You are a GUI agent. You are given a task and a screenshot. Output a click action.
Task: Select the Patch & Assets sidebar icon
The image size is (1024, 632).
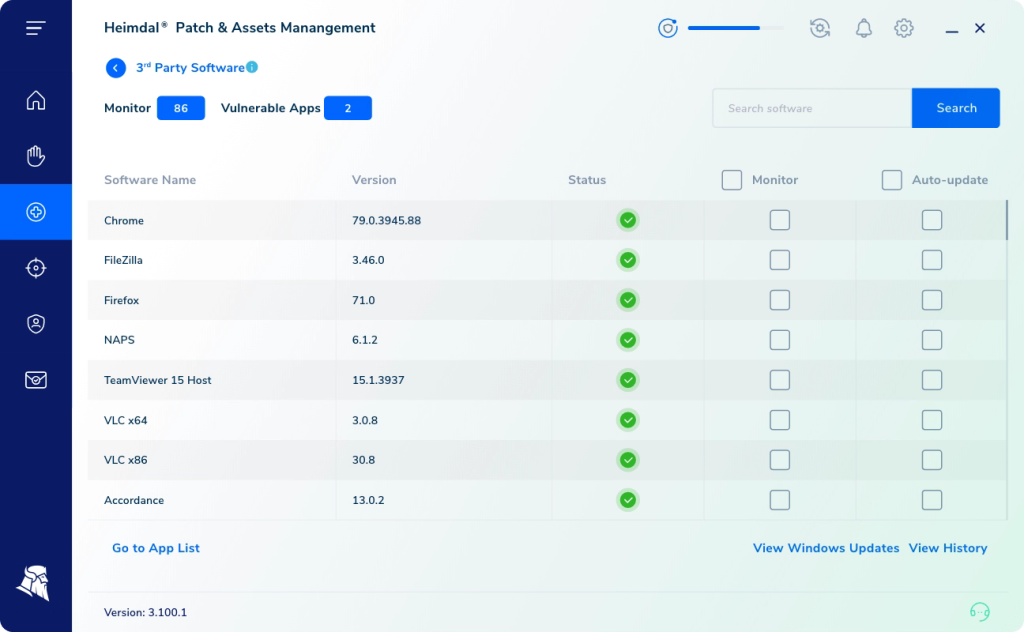pyautogui.click(x=36, y=212)
